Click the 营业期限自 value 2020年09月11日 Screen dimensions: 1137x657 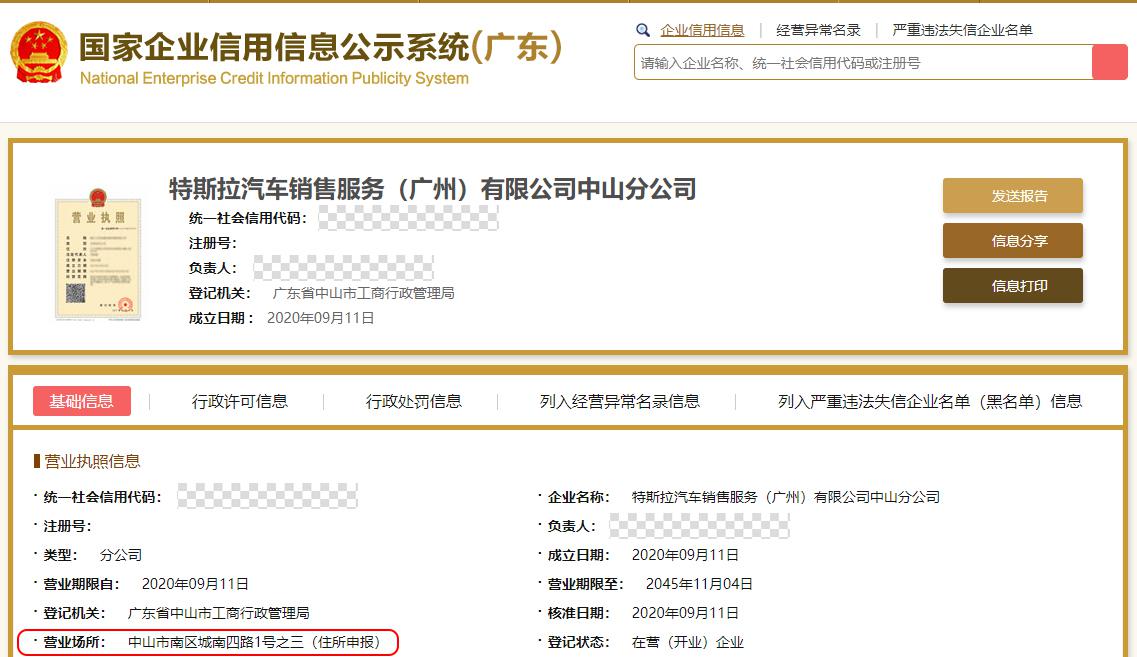click(195, 584)
